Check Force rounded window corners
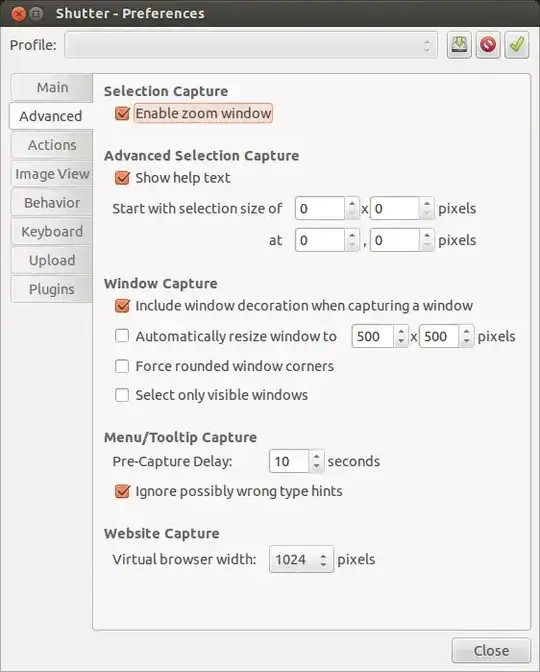 coord(122,366)
